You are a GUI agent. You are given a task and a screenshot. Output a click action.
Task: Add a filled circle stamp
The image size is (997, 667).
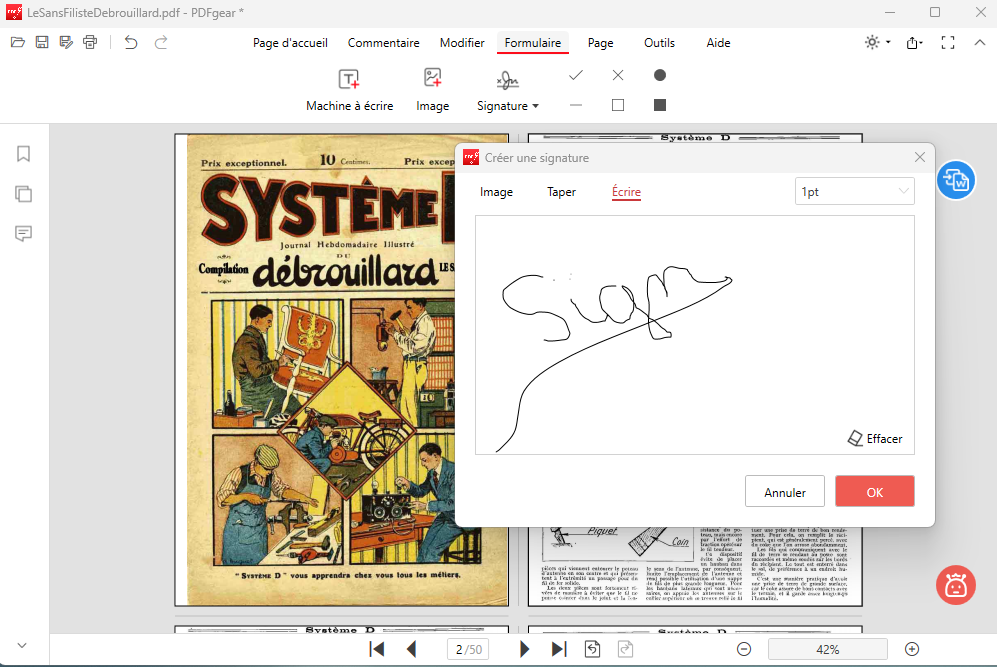660,76
